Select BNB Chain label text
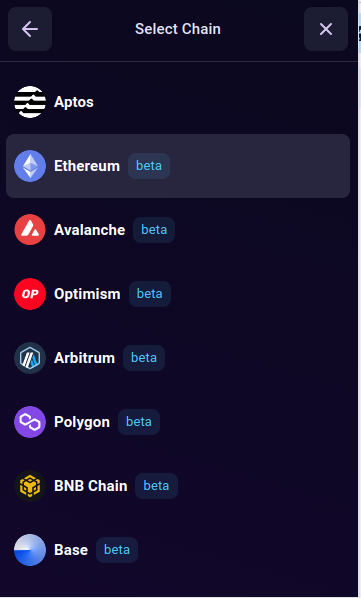This screenshot has width=361, height=598. [x=91, y=486]
